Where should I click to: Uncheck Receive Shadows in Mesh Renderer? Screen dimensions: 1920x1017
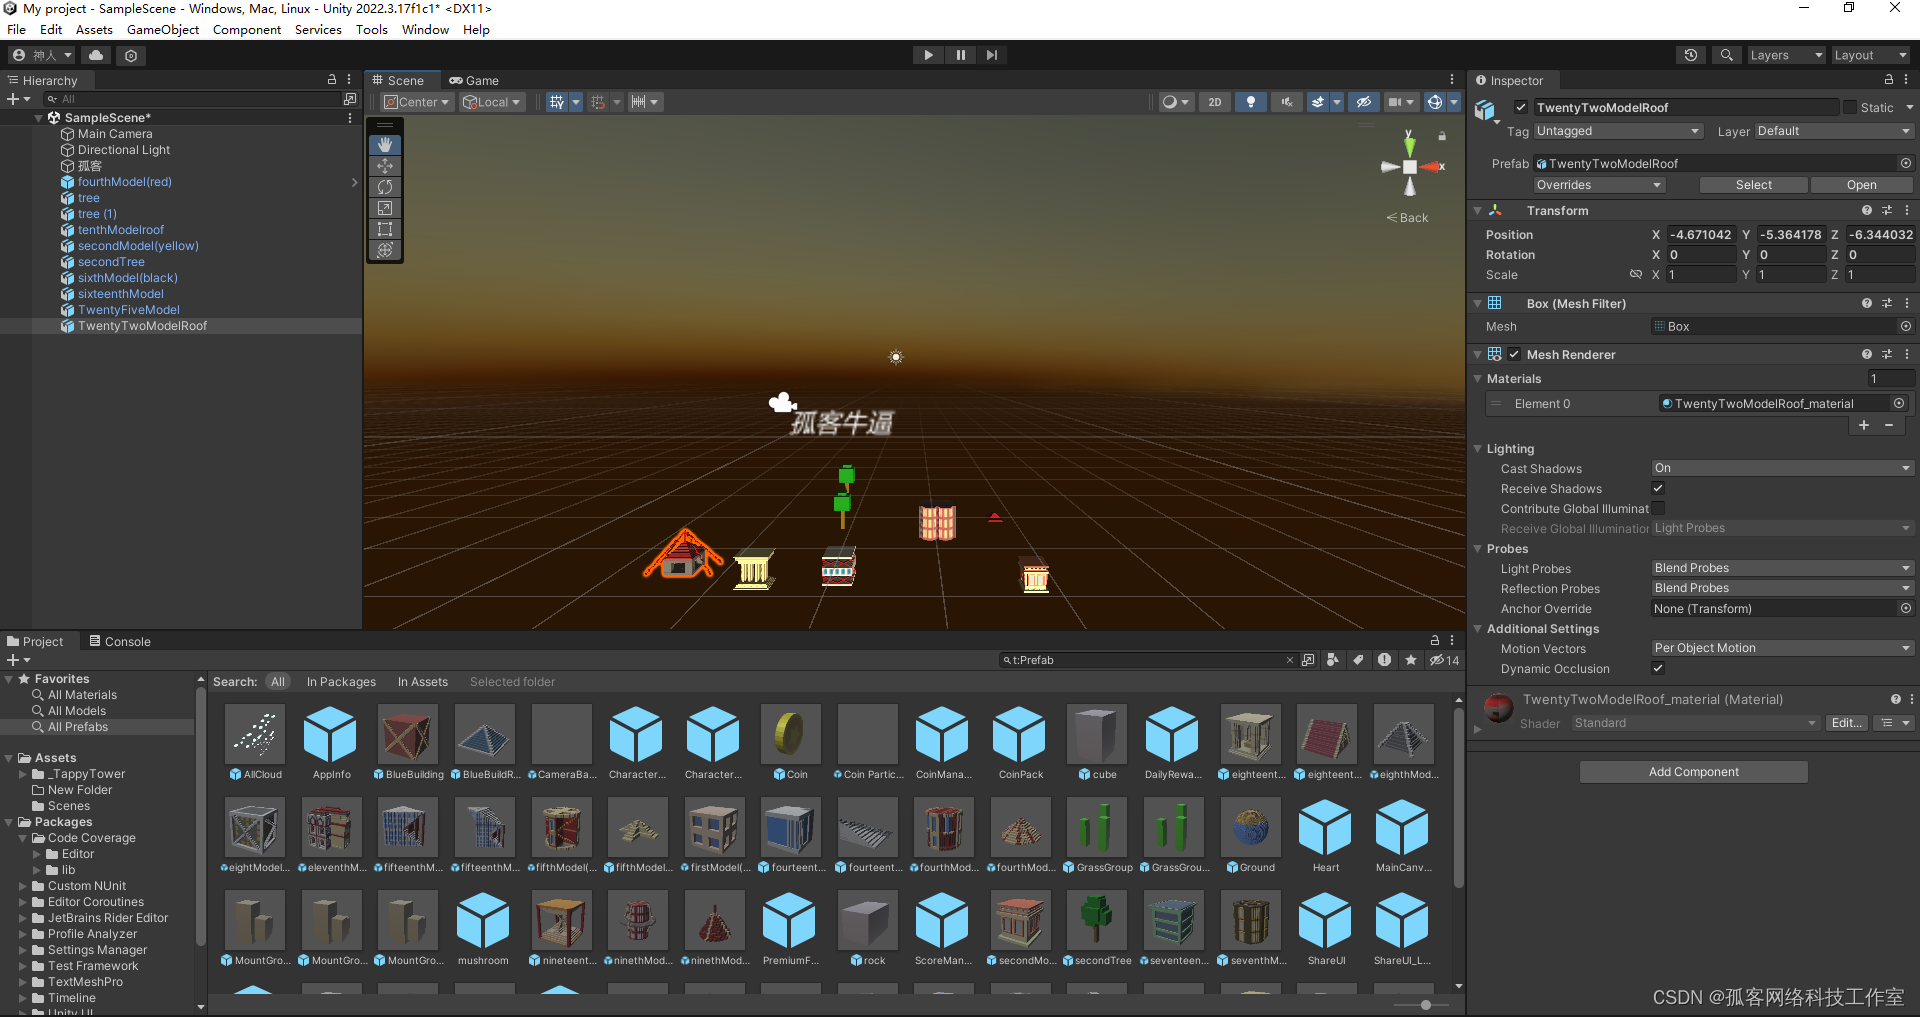(x=1657, y=489)
